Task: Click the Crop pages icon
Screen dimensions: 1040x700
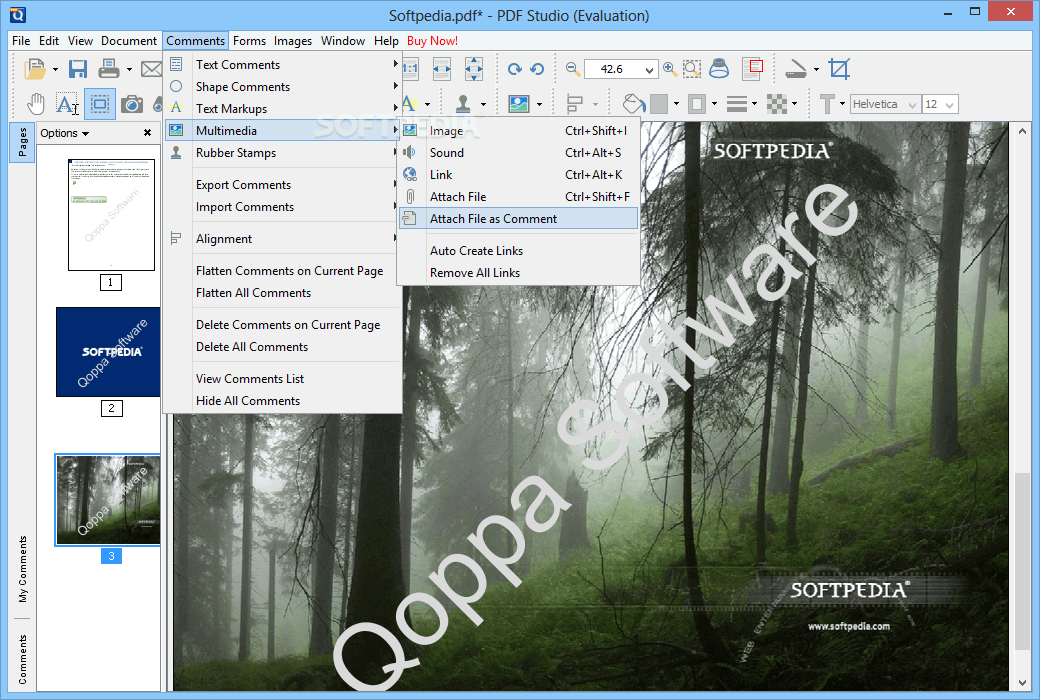Action: 839,69
